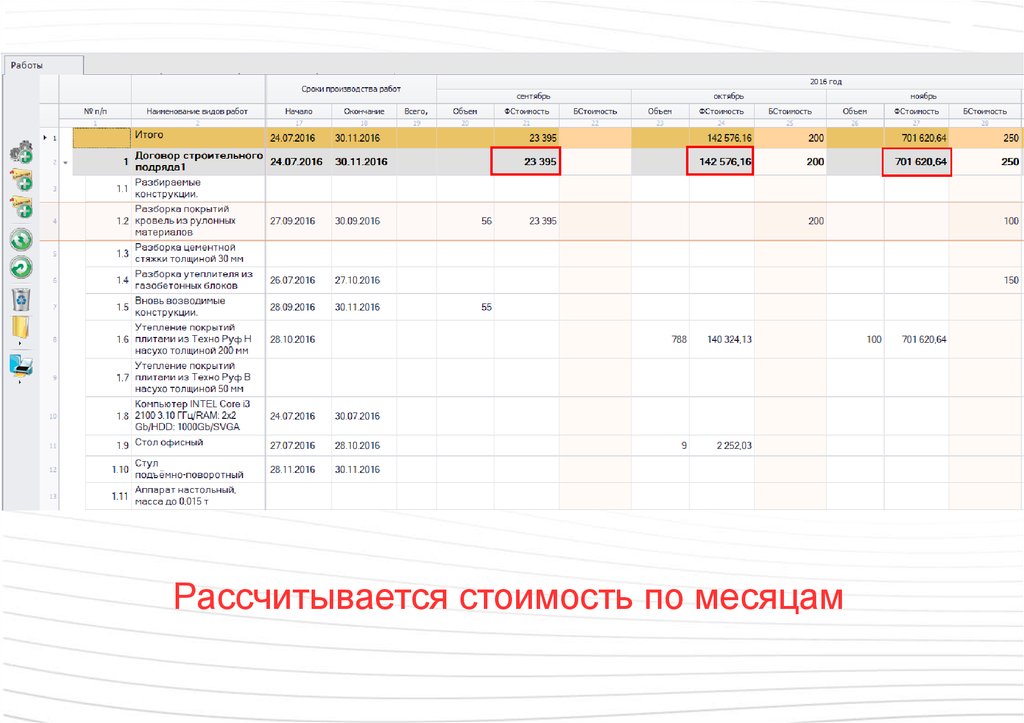Click start date 28.09.2016 in row 1.5
Image resolution: width=1024 pixels, height=723 pixels.
coord(293,307)
